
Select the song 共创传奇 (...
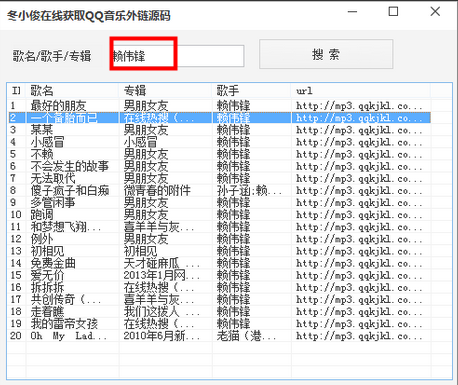click(66, 299)
